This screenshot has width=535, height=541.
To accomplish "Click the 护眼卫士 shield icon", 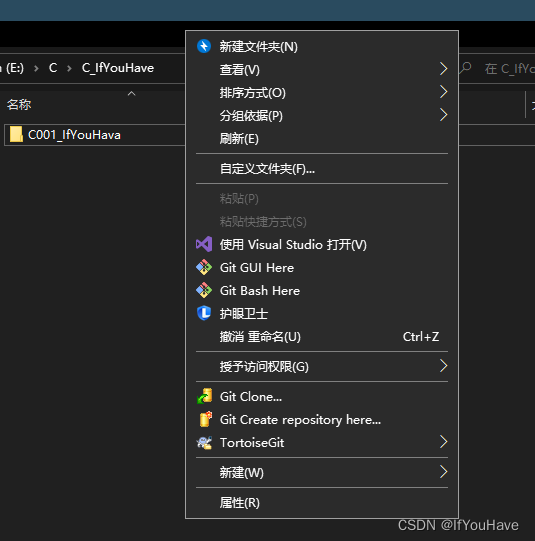I will [x=204, y=313].
